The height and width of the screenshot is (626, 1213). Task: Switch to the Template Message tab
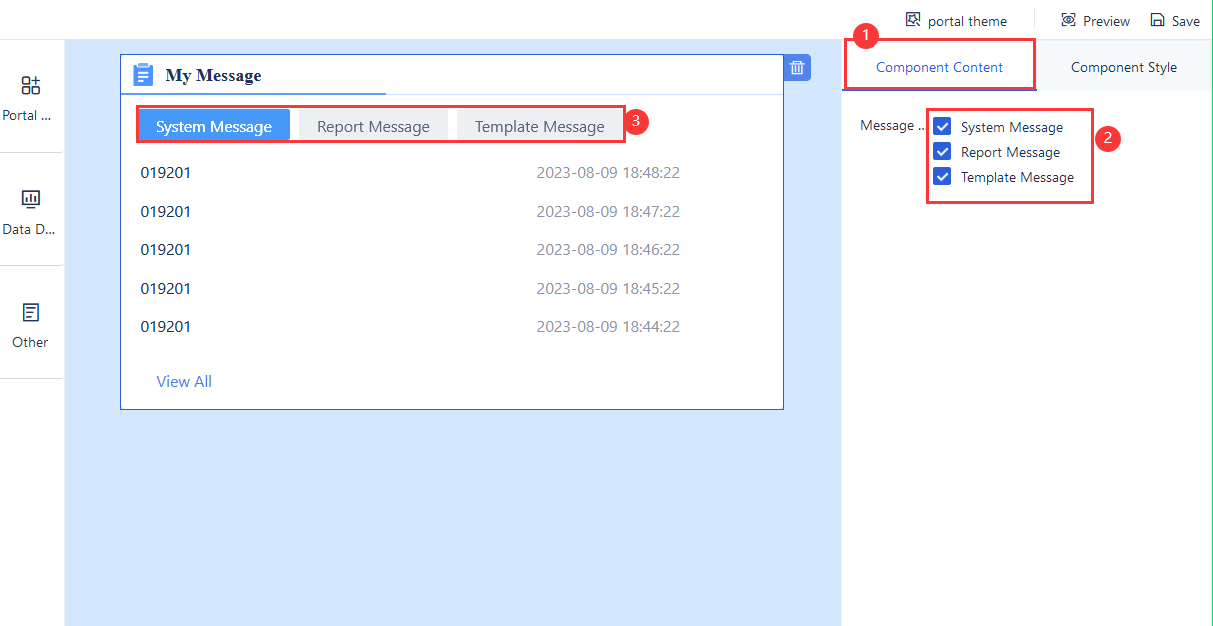click(540, 125)
